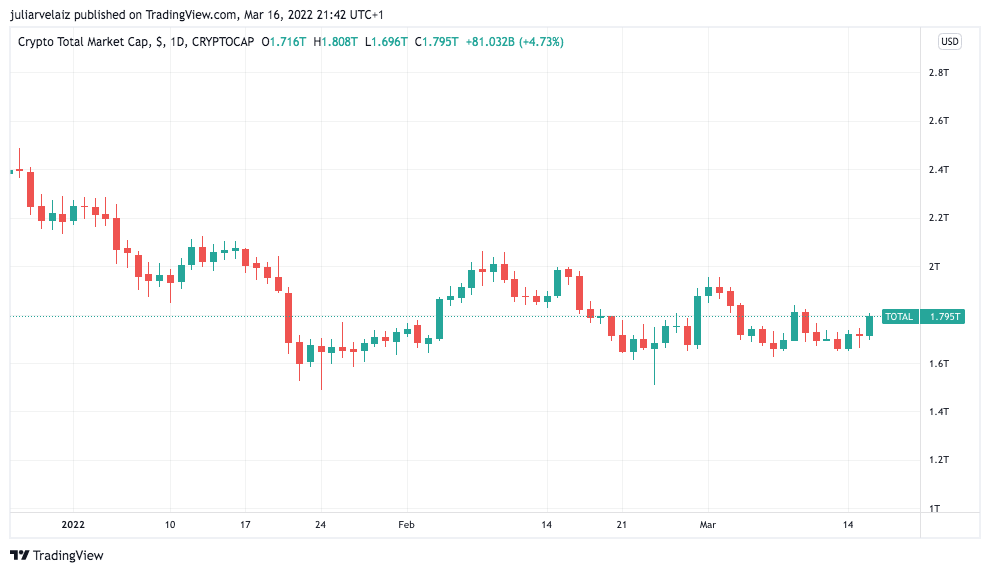Click the 2.8T price axis label
This screenshot has width=990, height=573.
(938, 73)
